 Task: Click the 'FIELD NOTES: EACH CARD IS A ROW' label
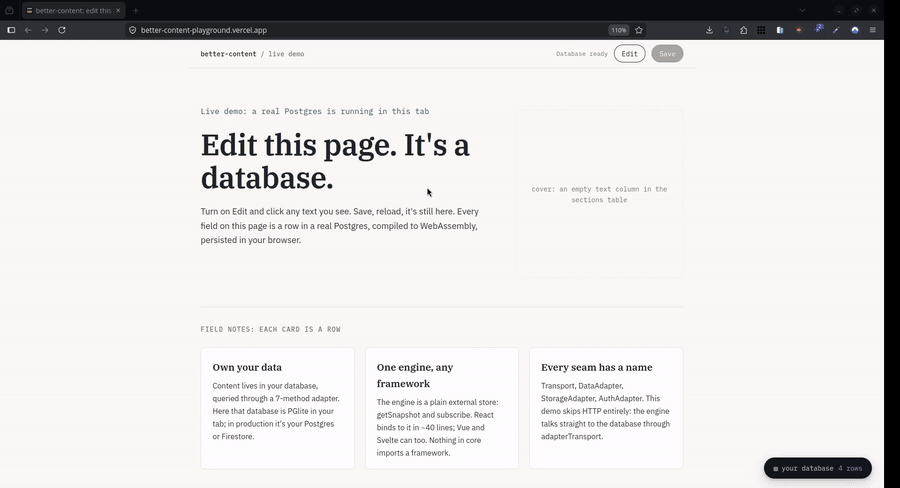(270, 330)
